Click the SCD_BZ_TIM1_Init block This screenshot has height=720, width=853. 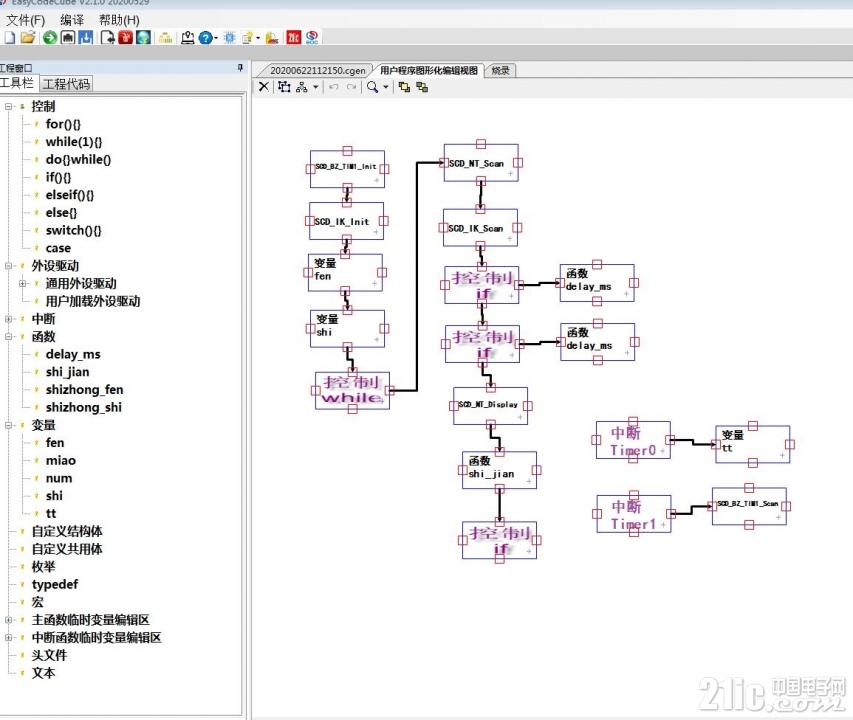pyautogui.click(x=347, y=169)
